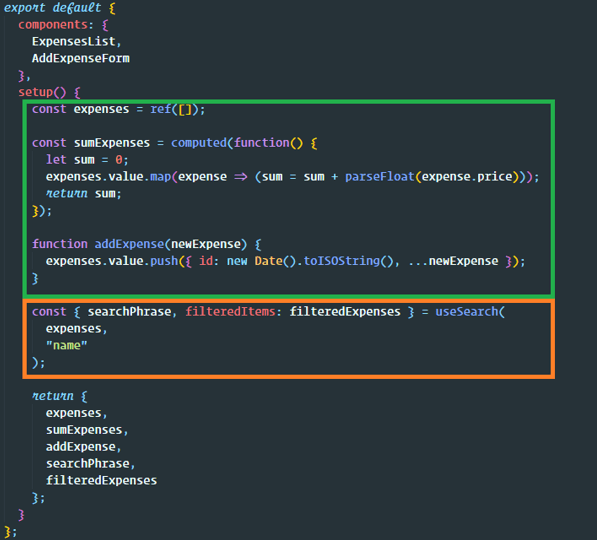Click 'filteredExpenses' alias in the destructuring
This screenshot has width=597, height=540.
point(345,312)
